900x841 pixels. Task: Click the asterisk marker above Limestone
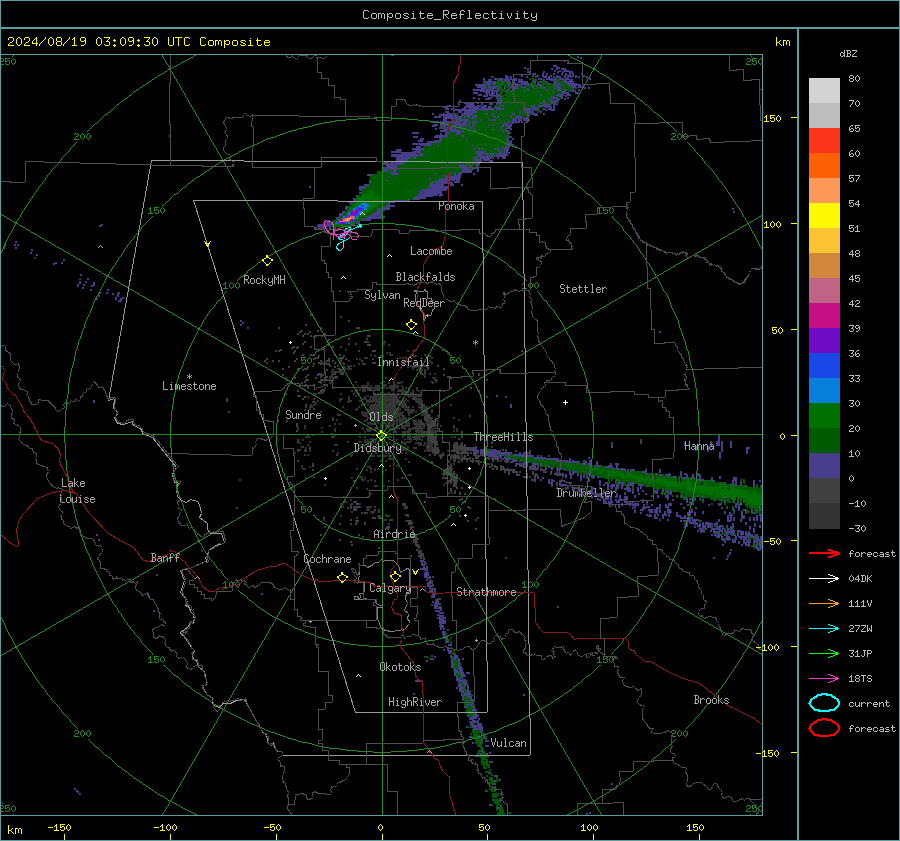coord(189,377)
